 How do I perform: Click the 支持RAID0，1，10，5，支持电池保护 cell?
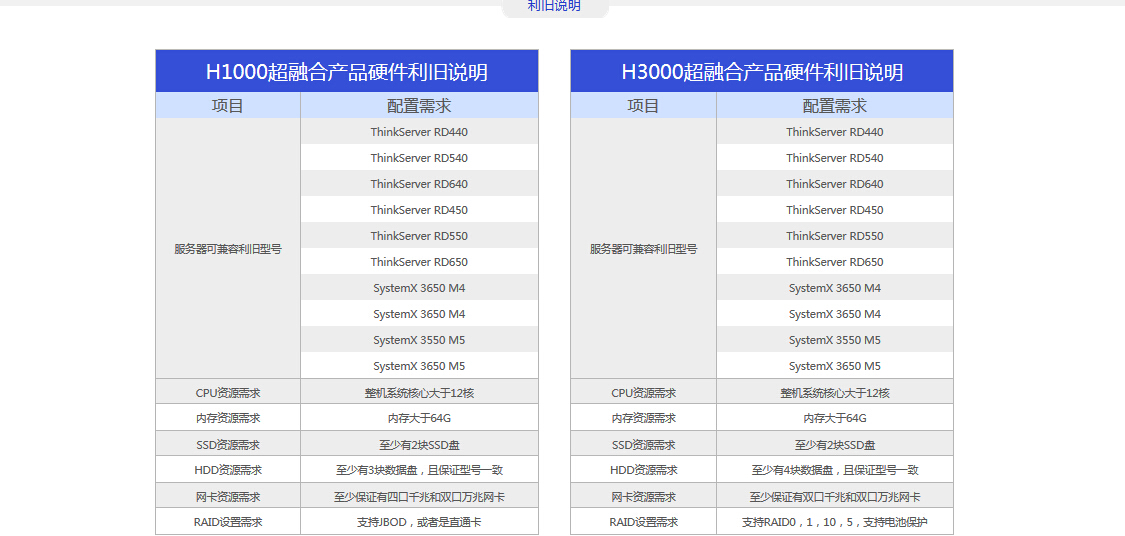click(x=834, y=522)
